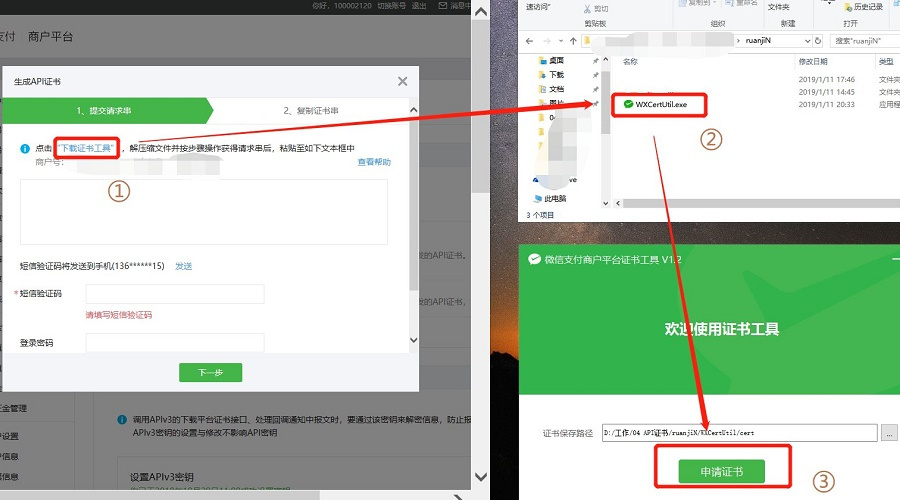This screenshot has height=500, width=900.
Task: Select the 1、提交请求串 step tab
Action: [x=103, y=110]
